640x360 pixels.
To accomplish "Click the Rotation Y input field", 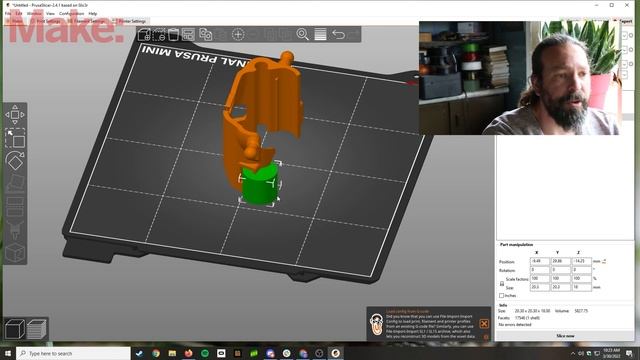I will tap(561, 270).
